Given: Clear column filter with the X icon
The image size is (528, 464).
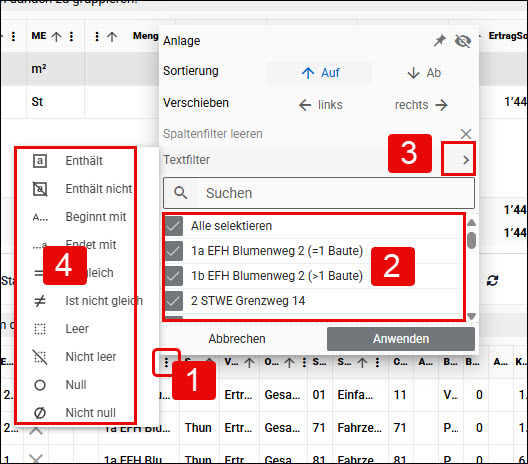Looking at the screenshot, I should pos(466,134).
